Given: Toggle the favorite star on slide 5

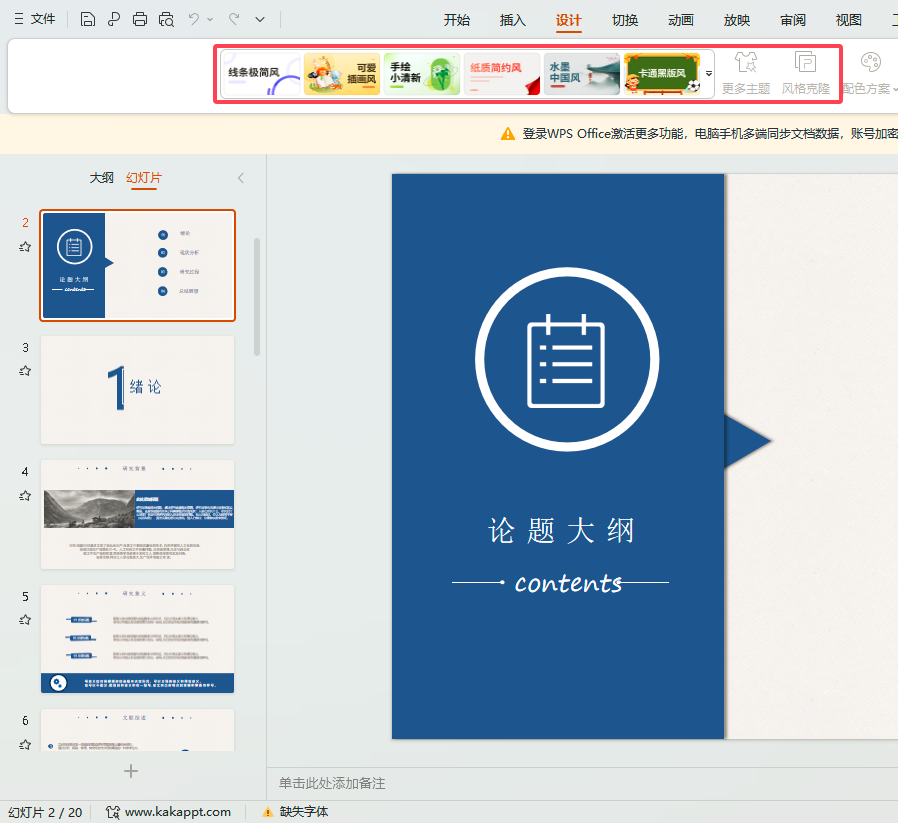Looking at the screenshot, I should coord(24,619).
